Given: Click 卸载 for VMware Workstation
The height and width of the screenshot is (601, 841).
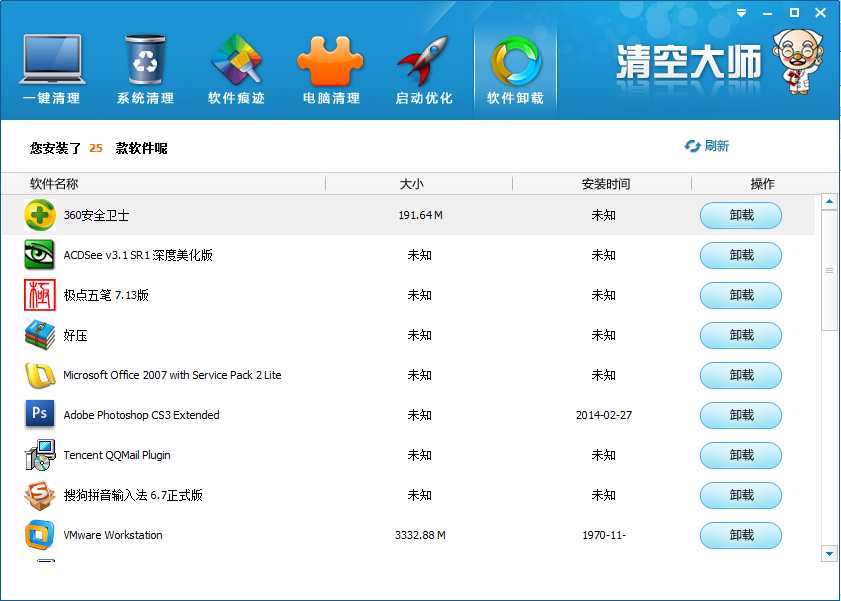Looking at the screenshot, I should pos(740,535).
